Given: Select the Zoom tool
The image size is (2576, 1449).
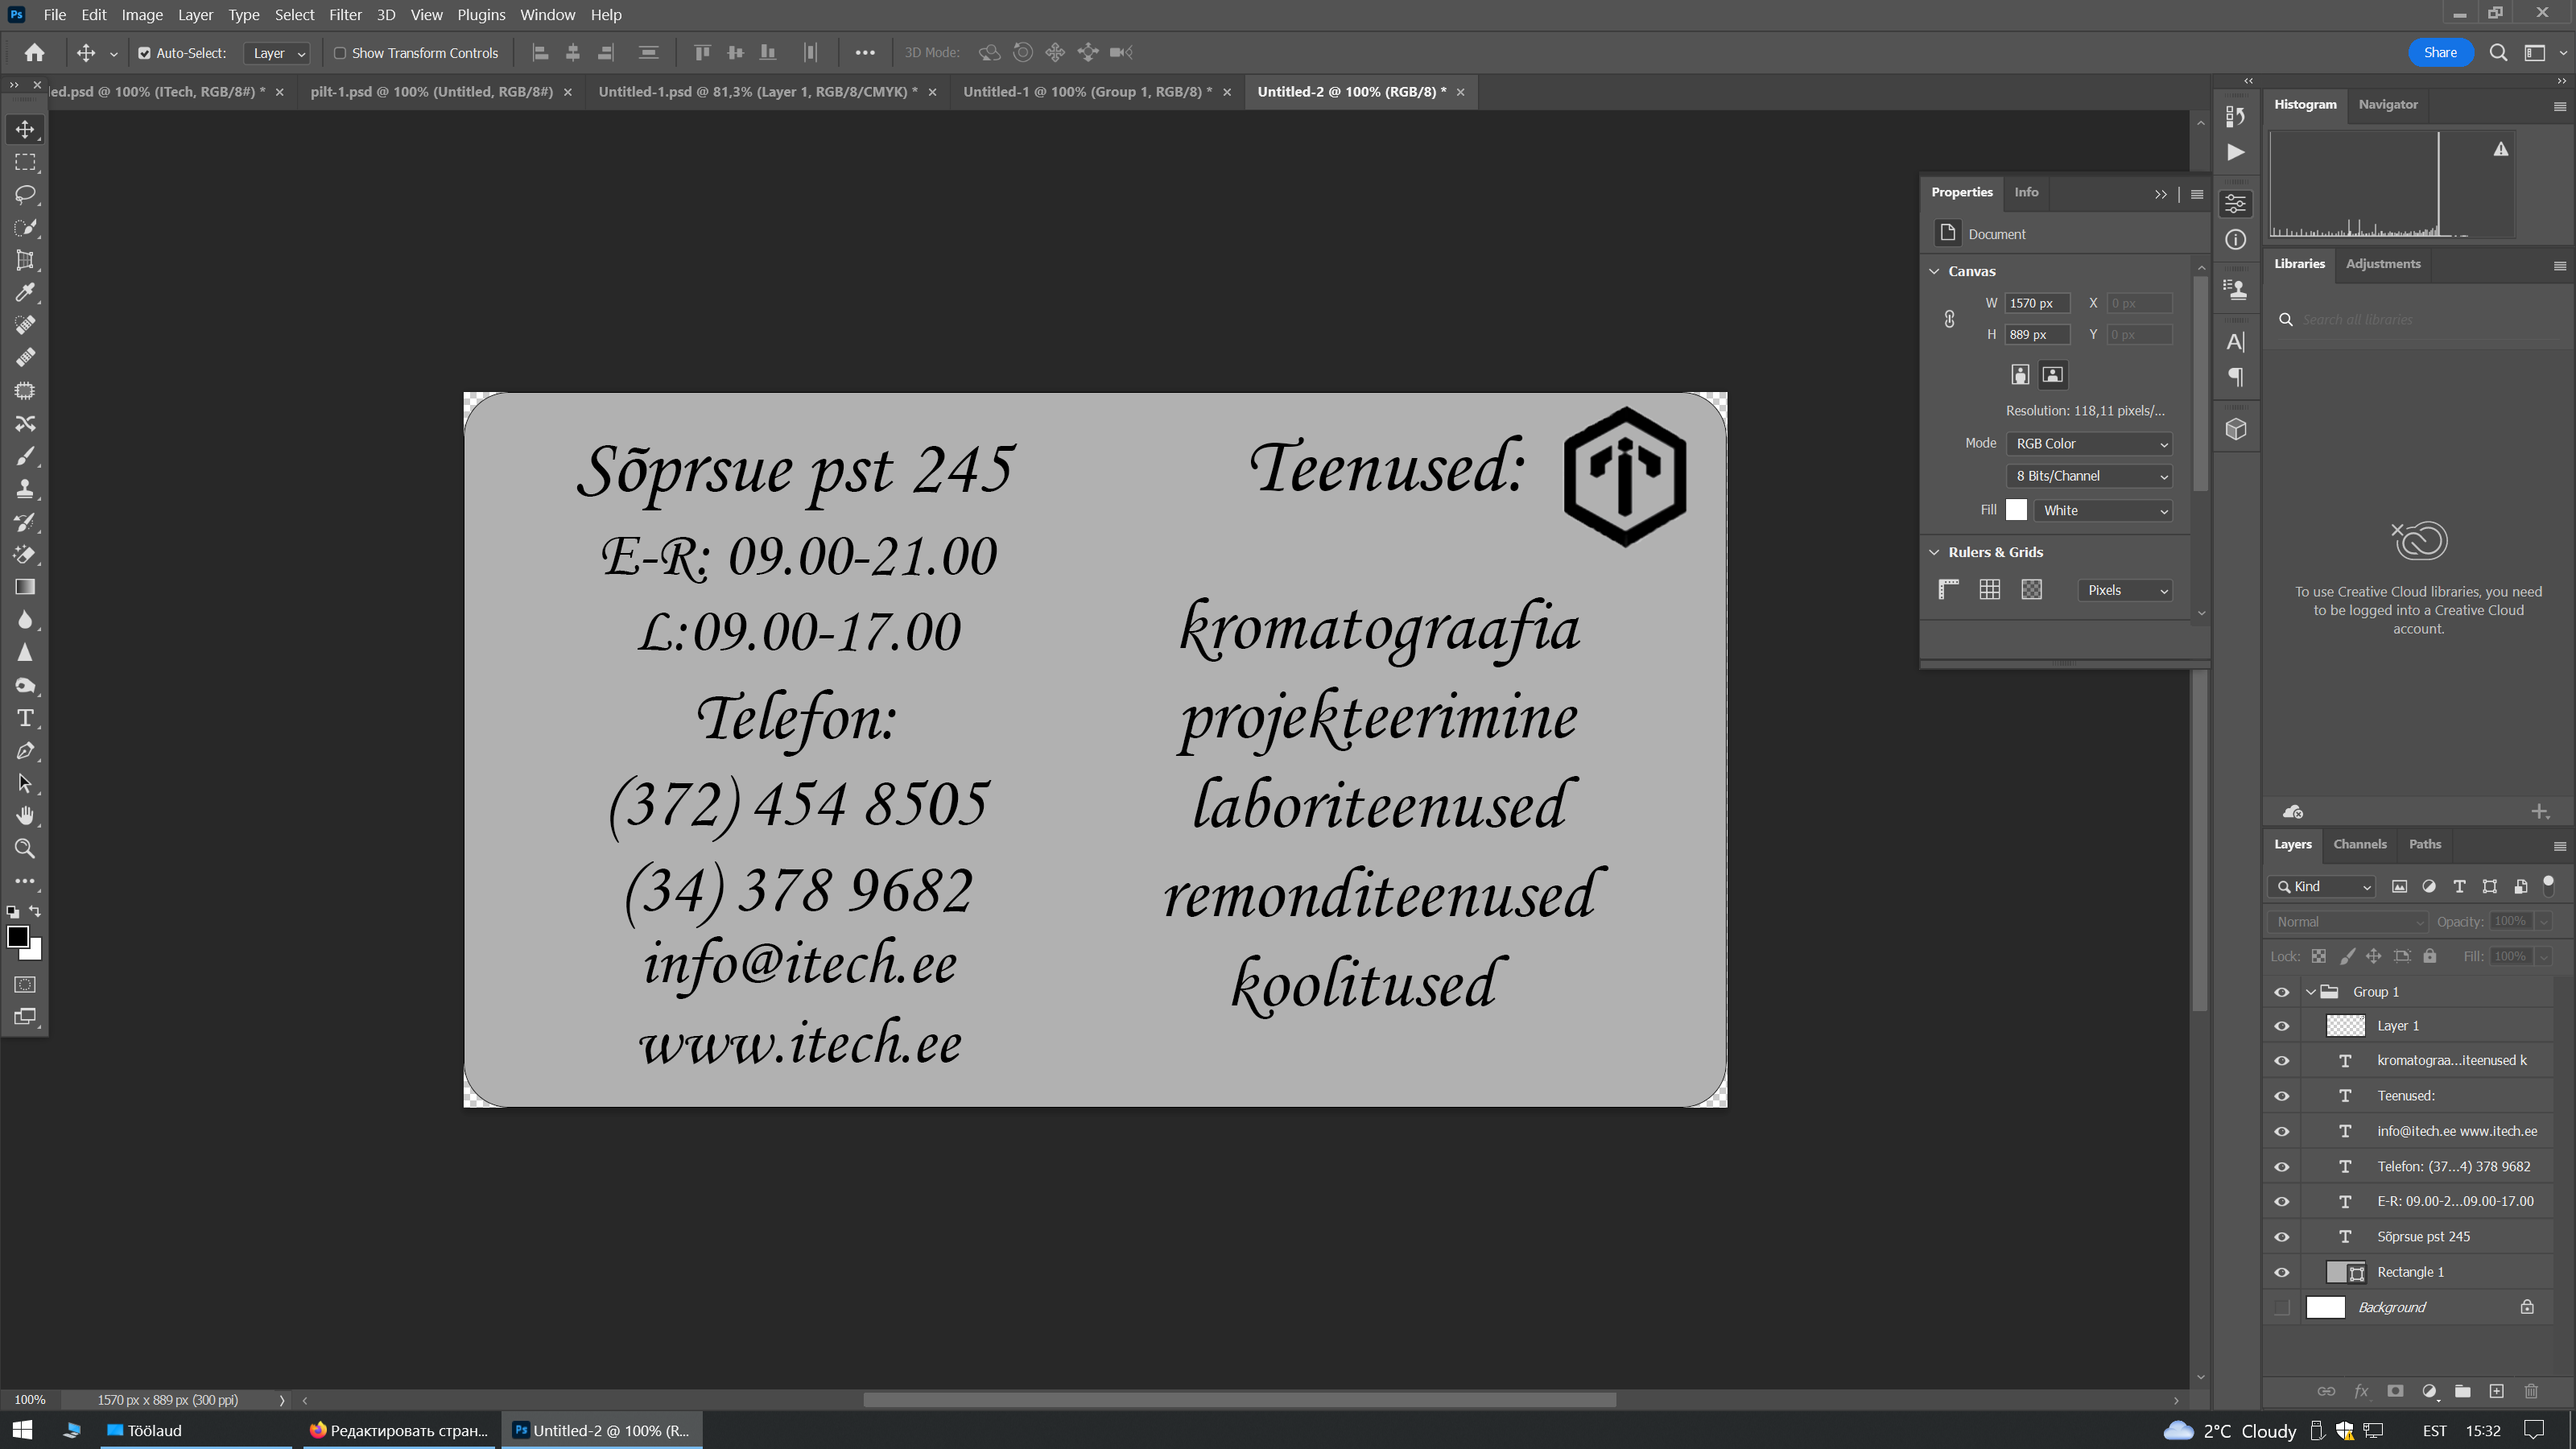Looking at the screenshot, I should click(25, 849).
